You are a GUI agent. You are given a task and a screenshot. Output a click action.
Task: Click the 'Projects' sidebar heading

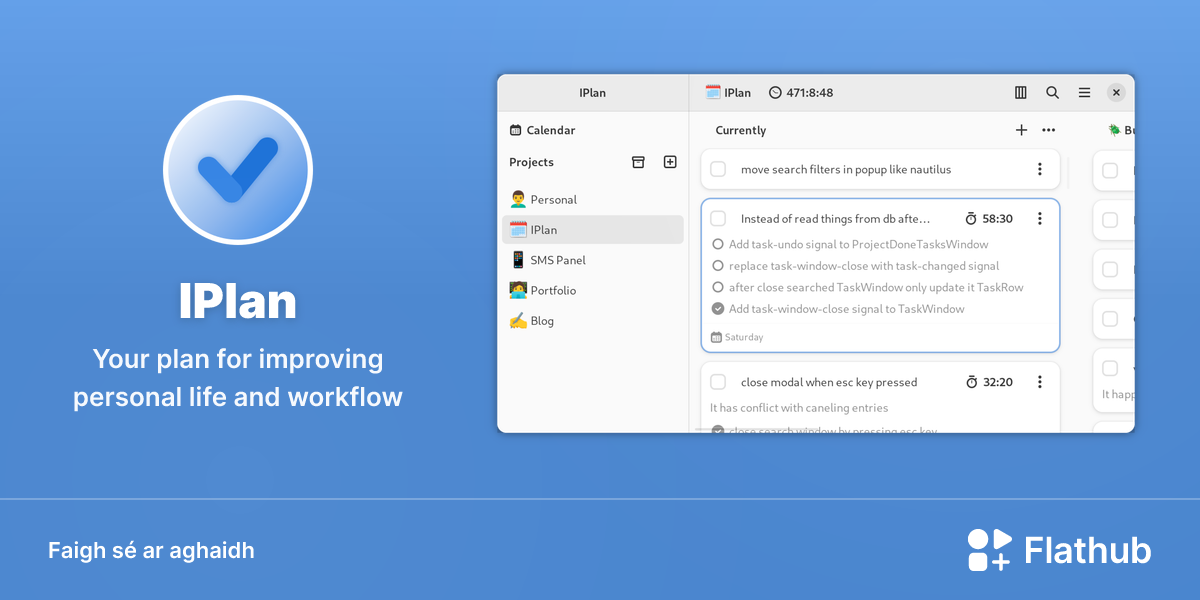coord(531,162)
